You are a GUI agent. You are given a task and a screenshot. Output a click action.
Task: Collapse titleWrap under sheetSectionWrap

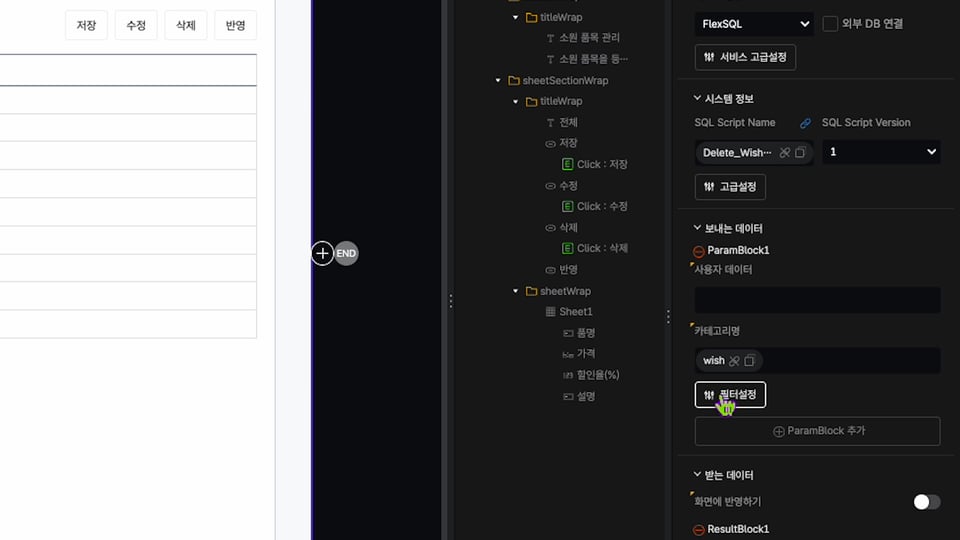(x=516, y=102)
